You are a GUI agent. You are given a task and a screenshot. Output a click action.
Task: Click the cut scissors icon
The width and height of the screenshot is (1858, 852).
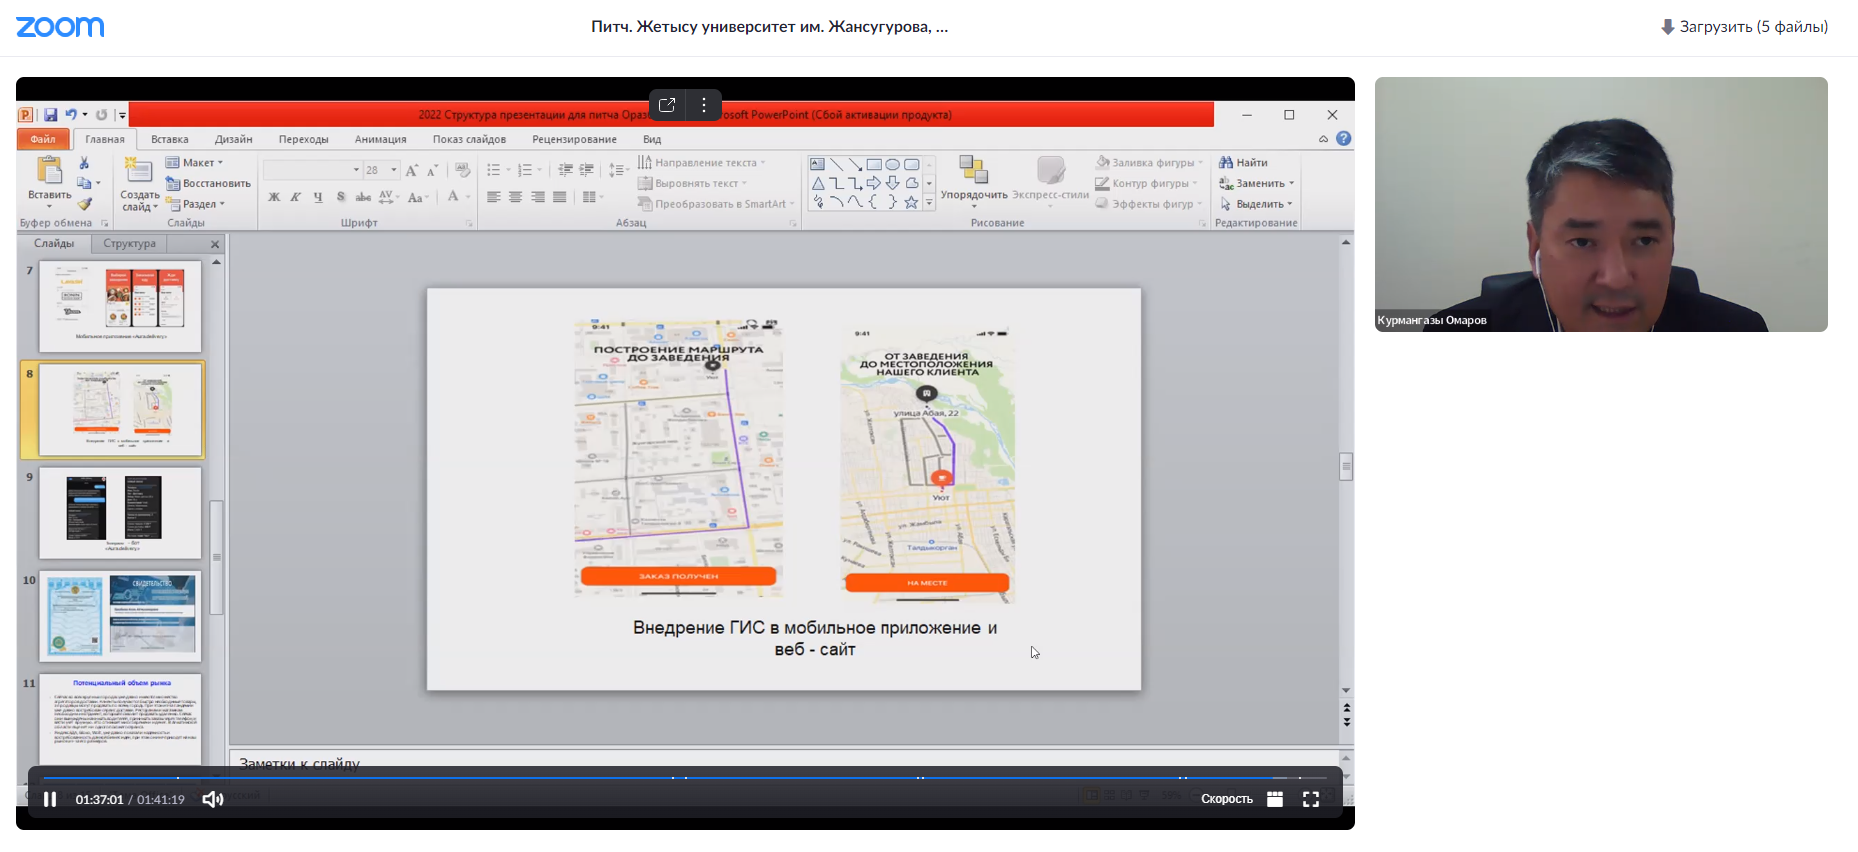coord(85,162)
